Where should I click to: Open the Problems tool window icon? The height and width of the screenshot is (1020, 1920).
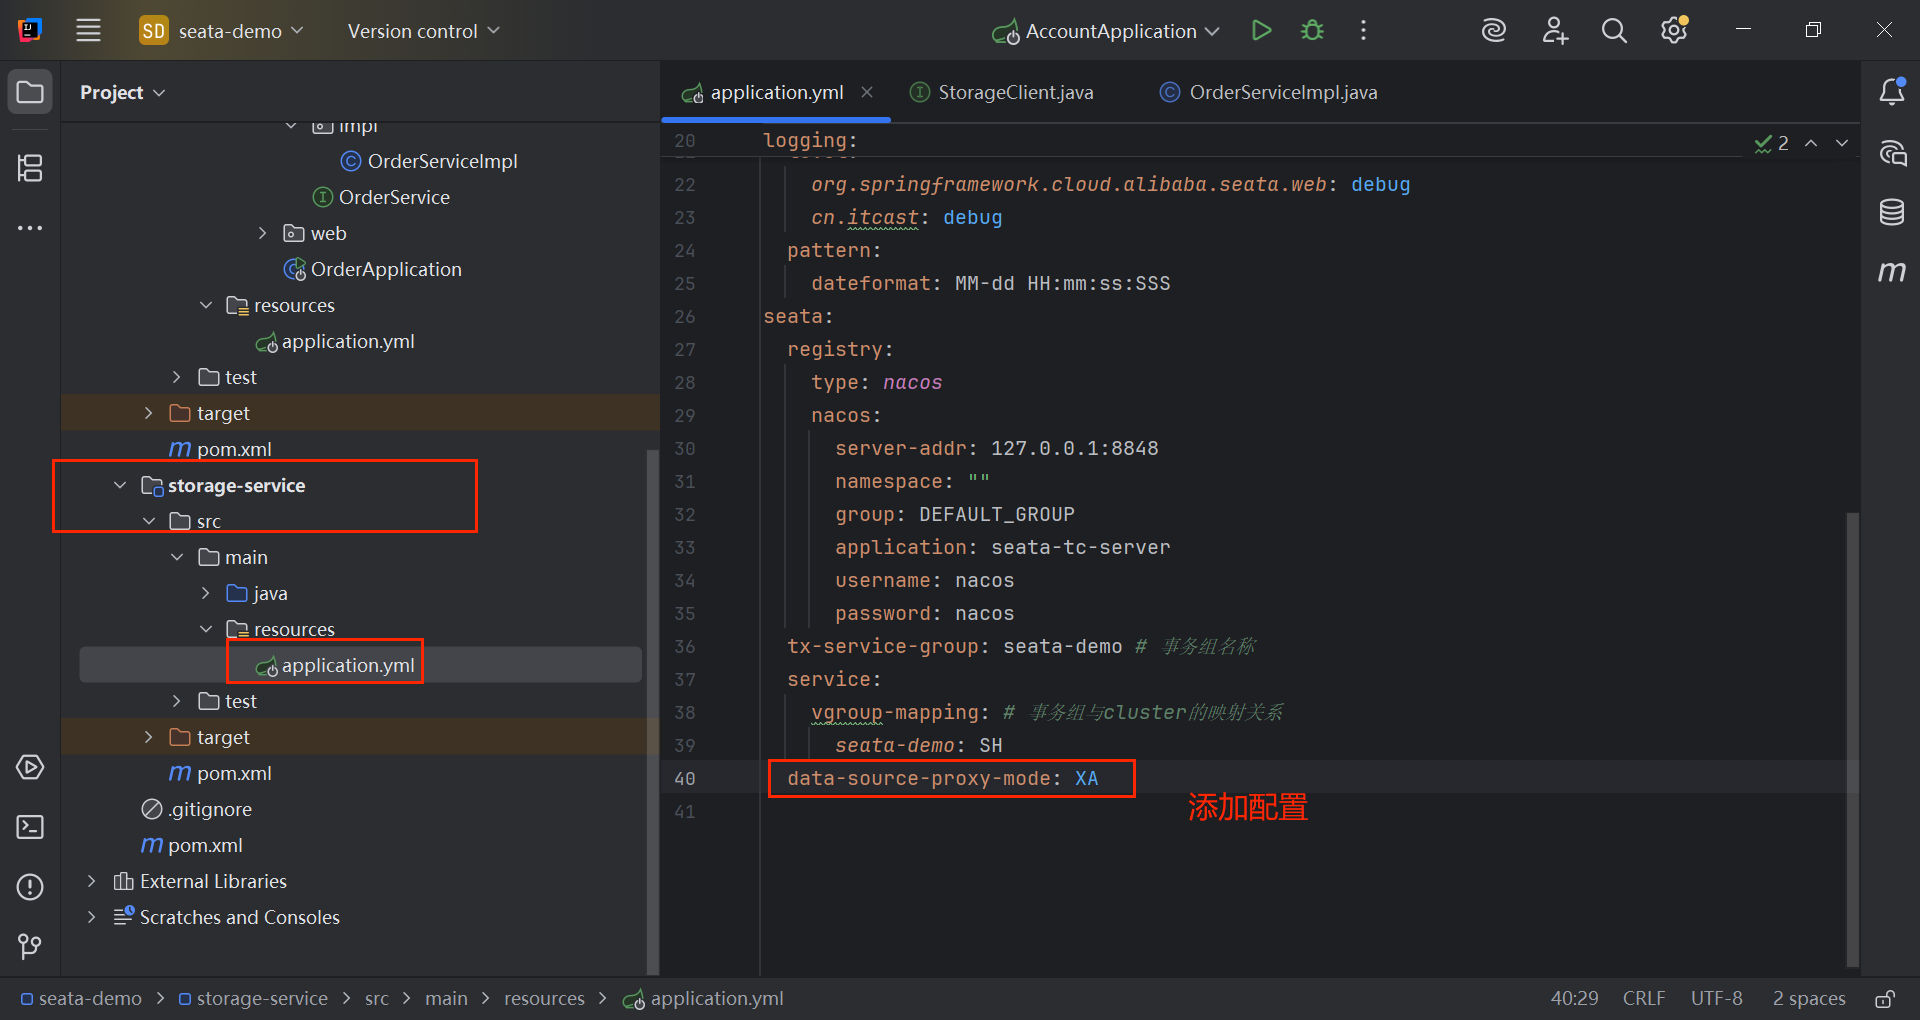click(x=30, y=887)
